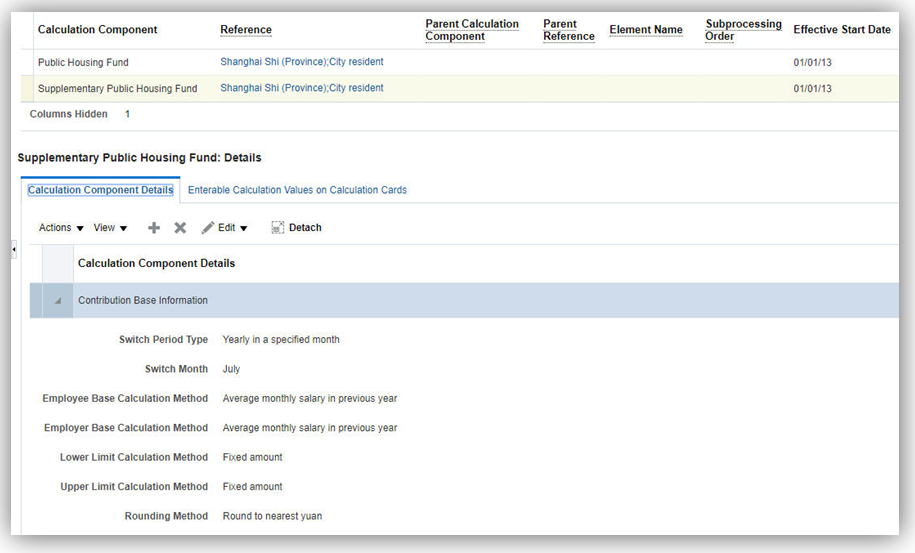Select the Supplementary Public Housing Fund row
This screenshot has height=553, width=915.
[x=117, y=88]
